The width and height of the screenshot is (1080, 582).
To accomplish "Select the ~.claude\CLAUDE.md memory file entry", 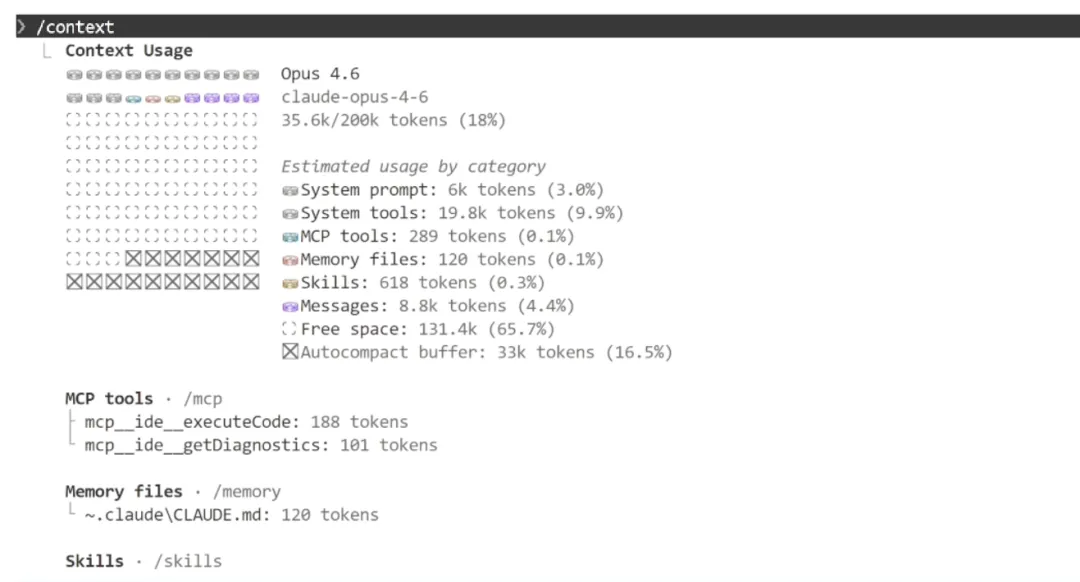I will 231,515.
